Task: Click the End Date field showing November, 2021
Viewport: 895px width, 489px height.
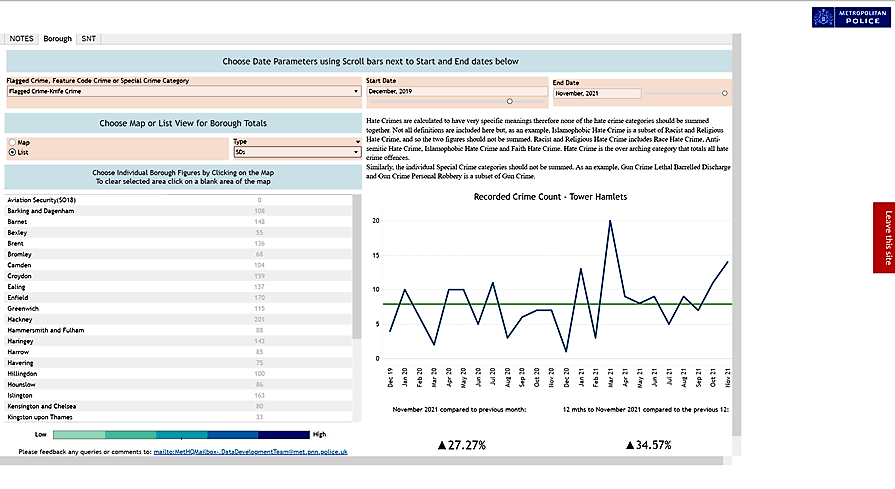Action: point(596,93)
